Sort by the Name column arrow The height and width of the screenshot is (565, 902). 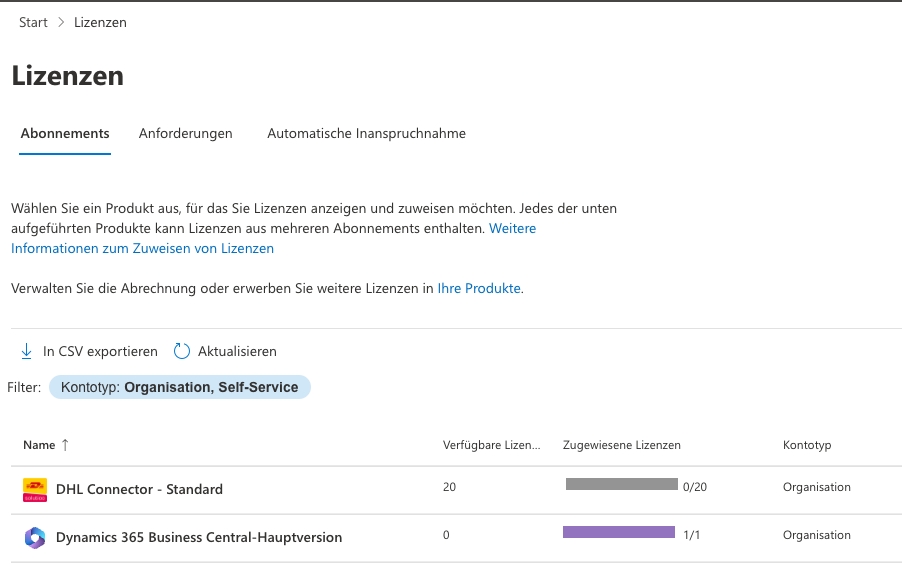(x=65, y=445)
